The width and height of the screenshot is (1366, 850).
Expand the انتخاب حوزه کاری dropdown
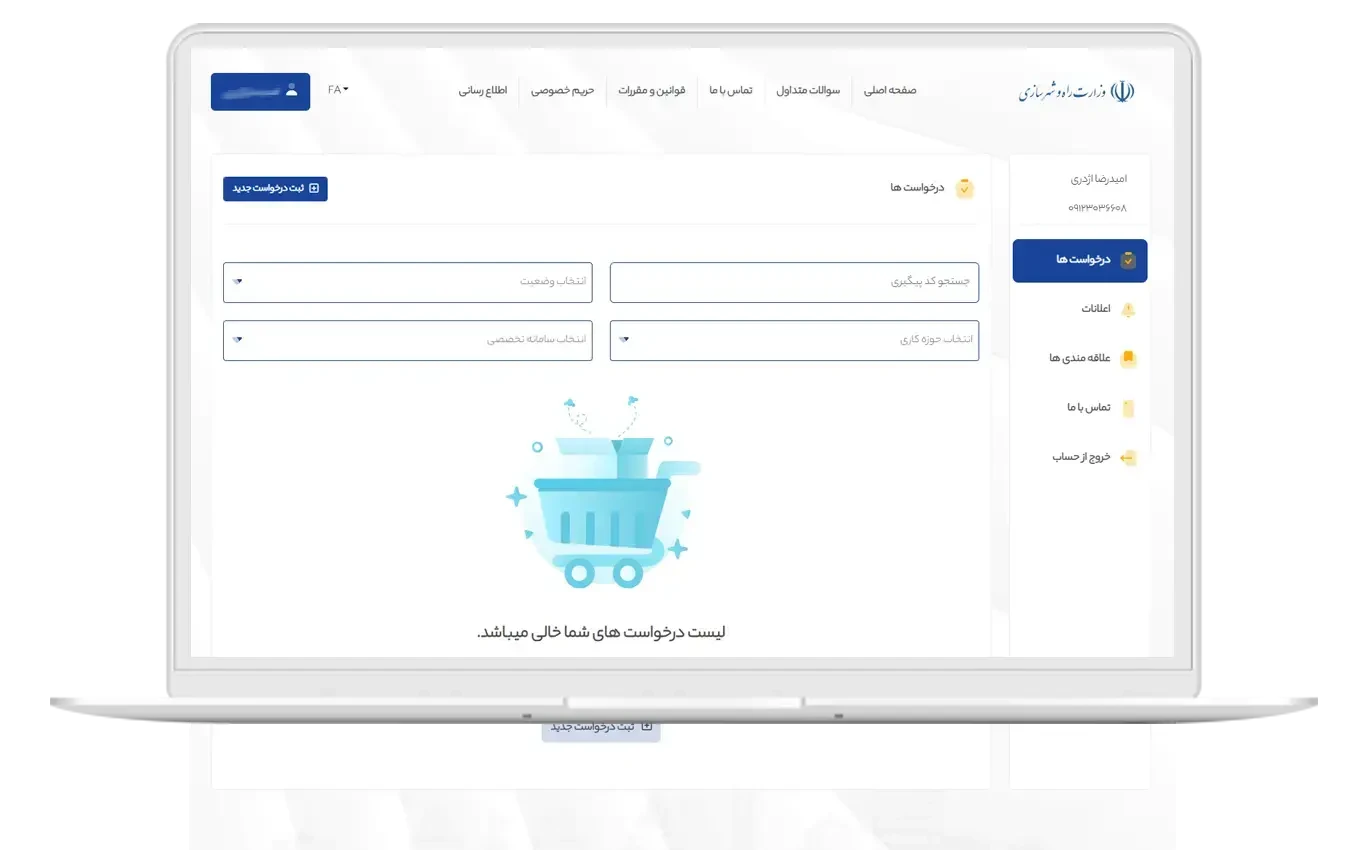tap(794, 340)
